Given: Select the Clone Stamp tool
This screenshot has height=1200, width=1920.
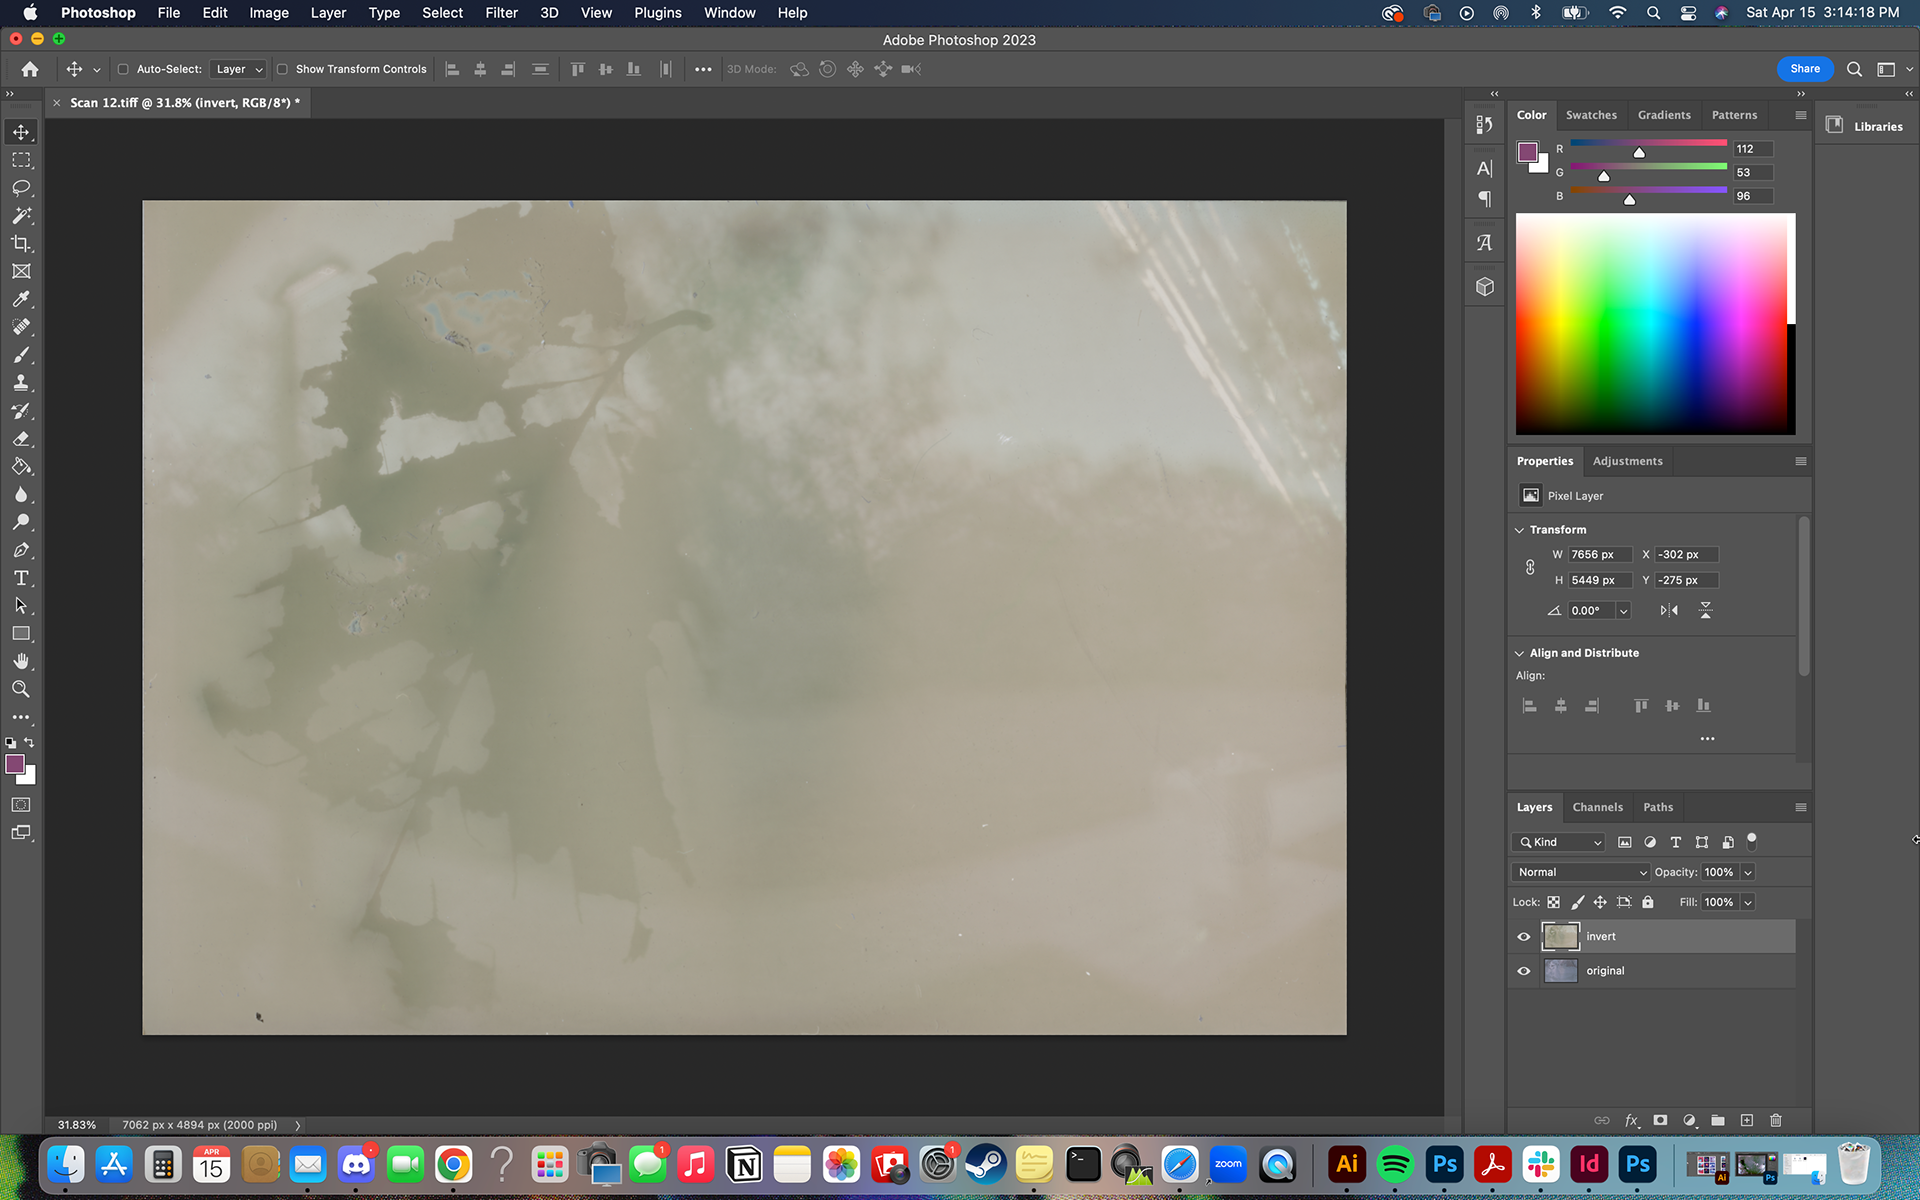Looking at the screenshot, I should point(21,383).
